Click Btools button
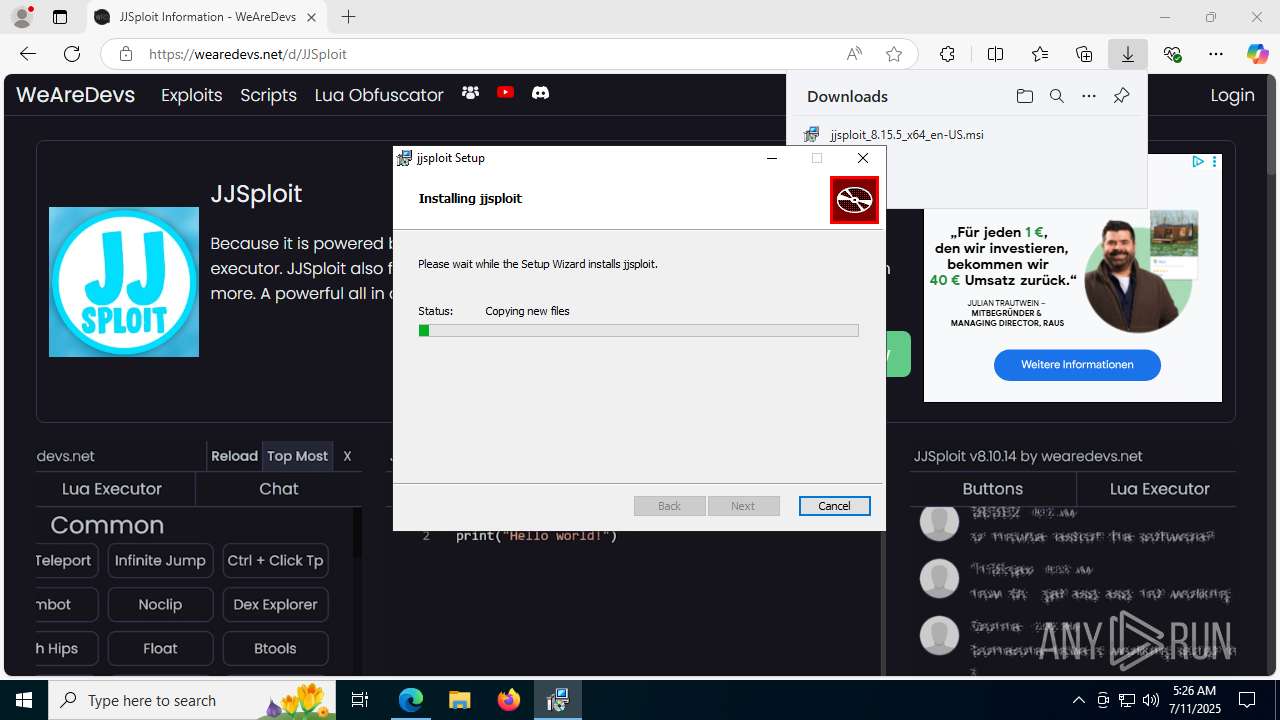The width and height of the screenshot is (1280, 720). tap(275, 649)
